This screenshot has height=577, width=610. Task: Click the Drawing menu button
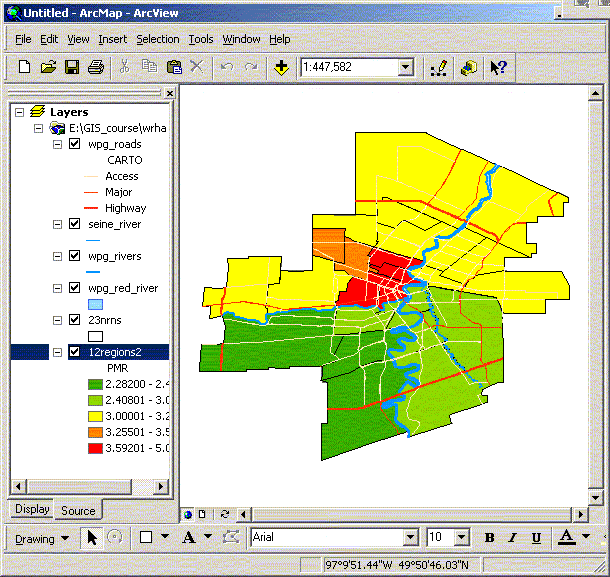click(42, 537)
